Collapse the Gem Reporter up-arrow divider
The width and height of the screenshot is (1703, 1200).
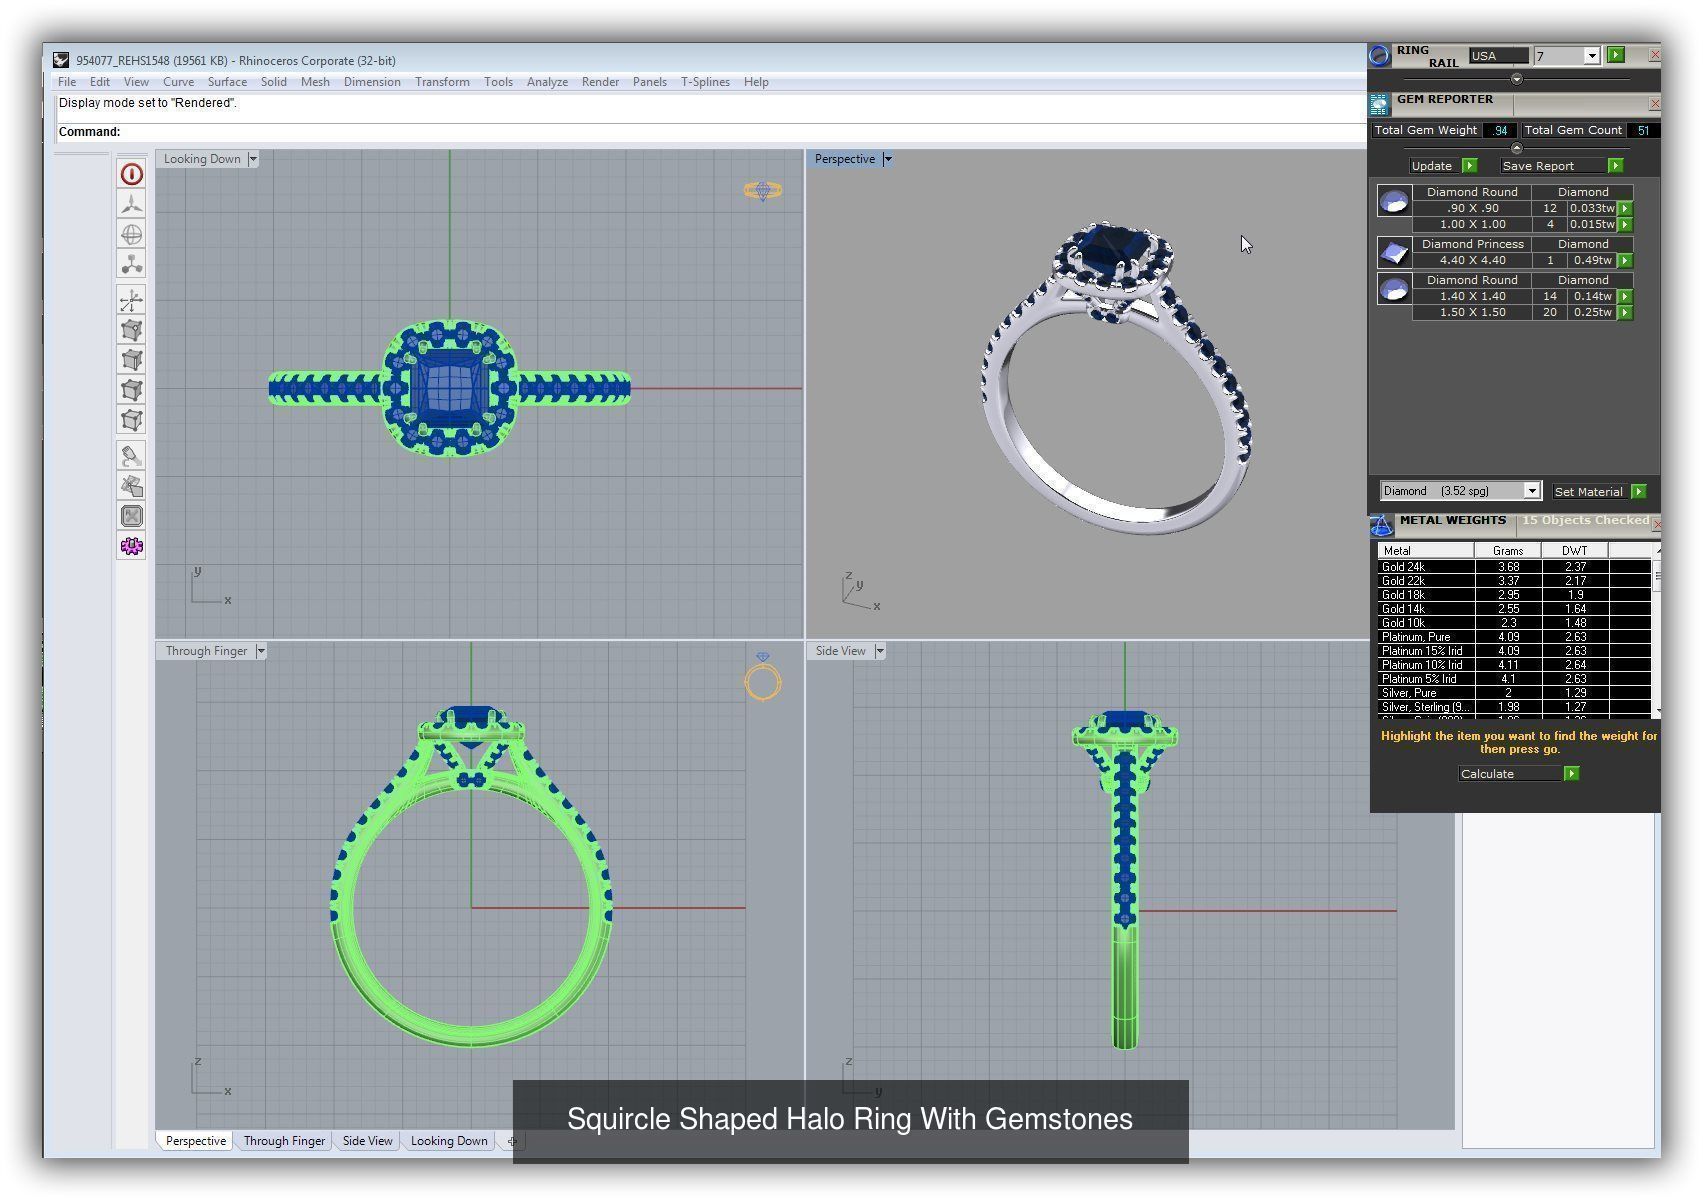1516,148
